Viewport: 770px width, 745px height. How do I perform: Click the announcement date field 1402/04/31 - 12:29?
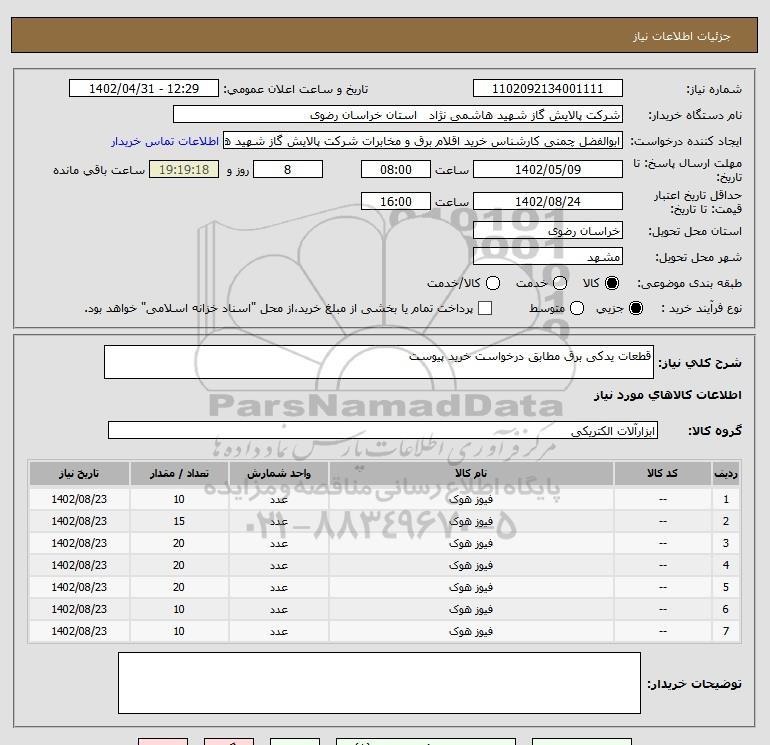[144, 88]
